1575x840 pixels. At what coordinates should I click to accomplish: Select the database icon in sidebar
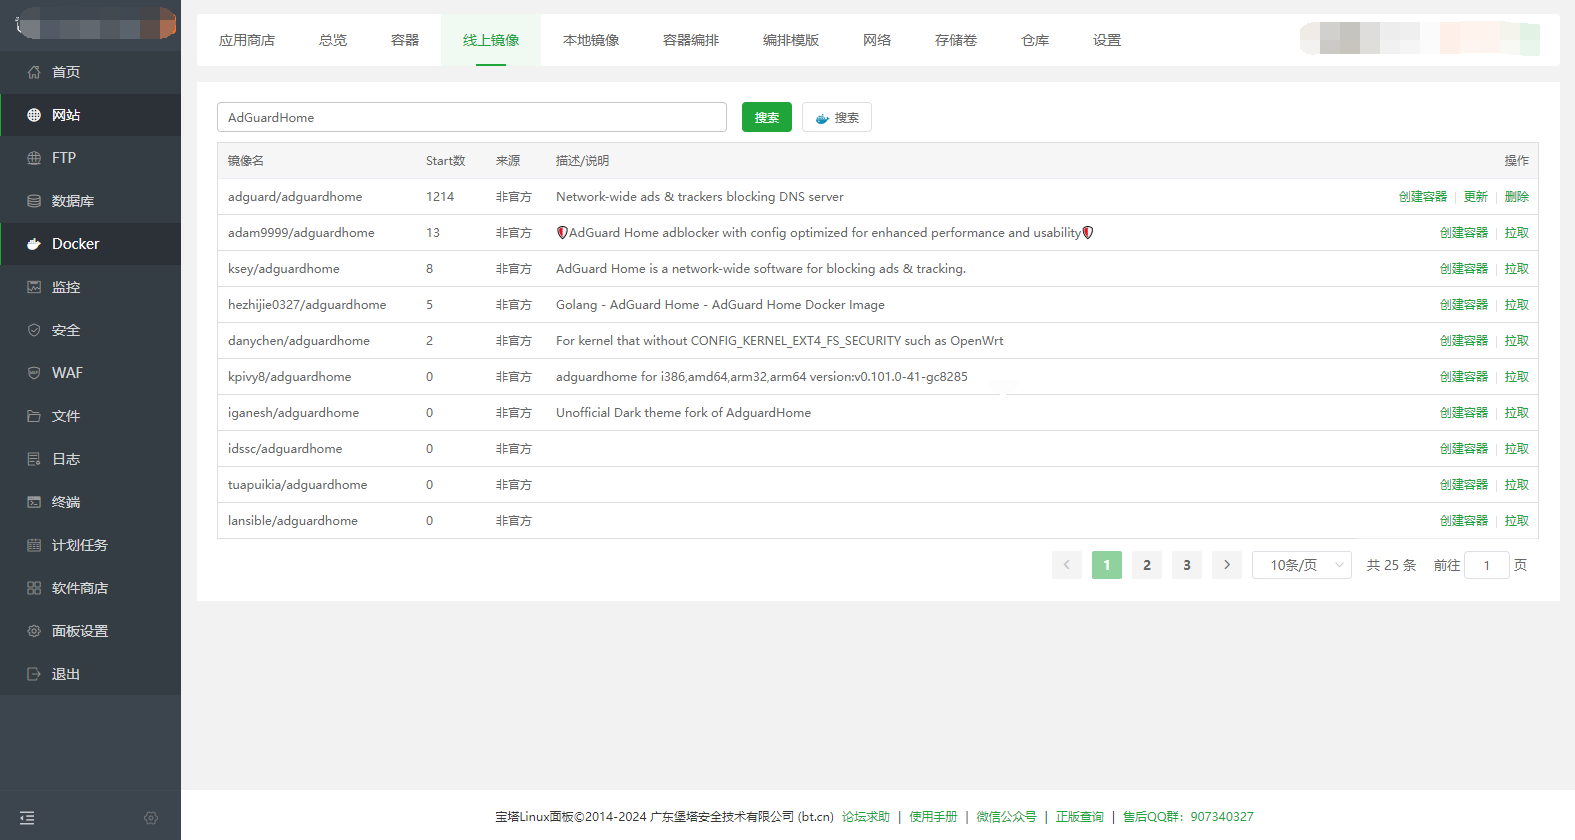34,201
